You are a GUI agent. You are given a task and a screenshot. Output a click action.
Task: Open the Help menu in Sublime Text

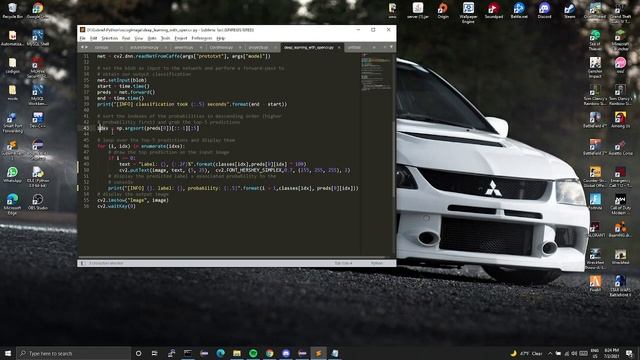(221, 38)
